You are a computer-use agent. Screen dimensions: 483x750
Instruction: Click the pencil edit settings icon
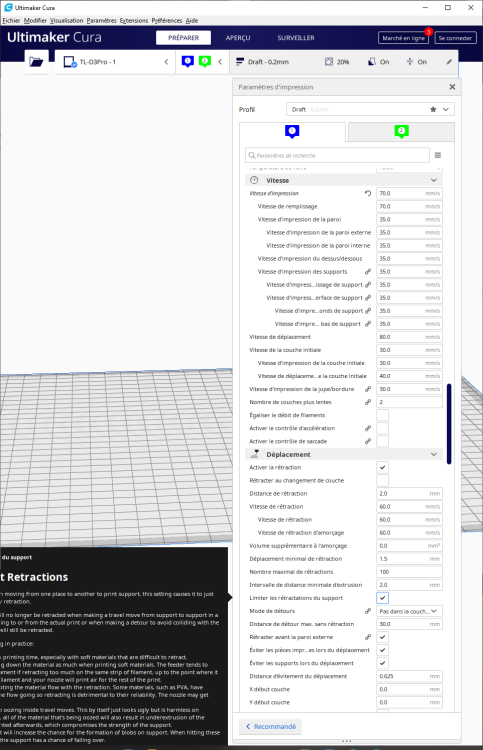449,62
